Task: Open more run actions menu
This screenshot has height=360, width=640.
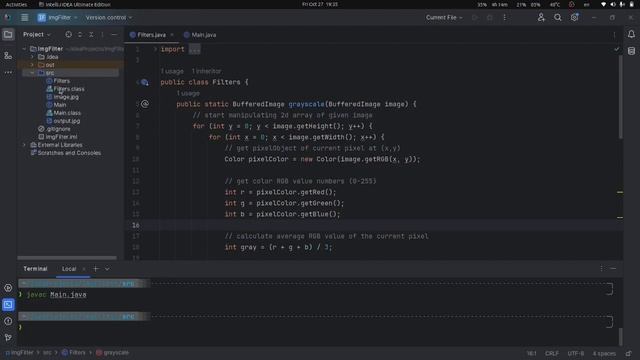Action: pos(504,18)
